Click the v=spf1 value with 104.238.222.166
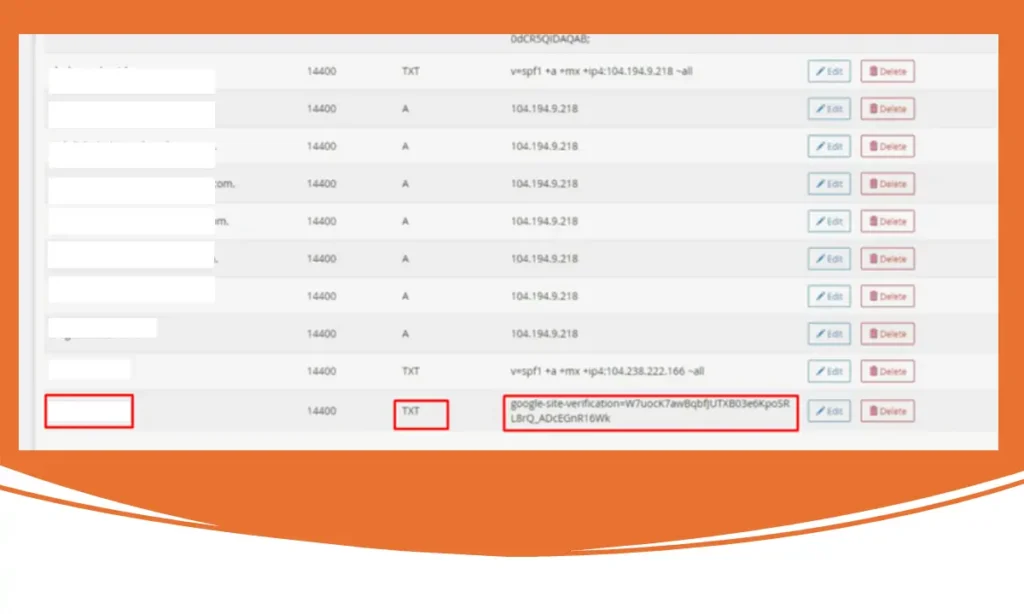The height and width of the screenshot is (614, 1024). pos(607,371)
